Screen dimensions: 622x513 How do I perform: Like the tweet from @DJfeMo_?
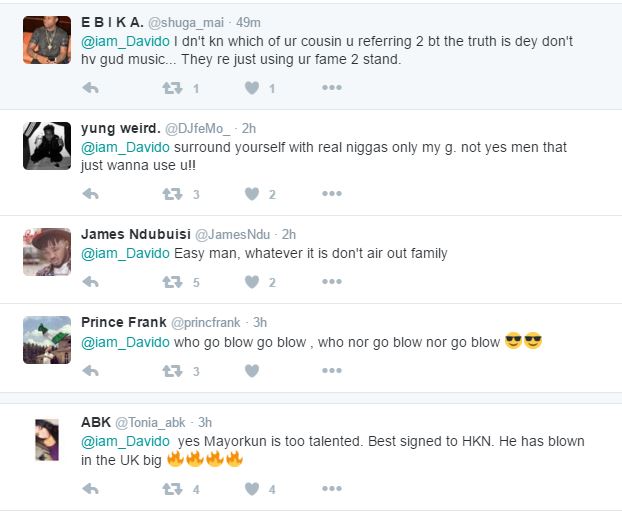251,194
